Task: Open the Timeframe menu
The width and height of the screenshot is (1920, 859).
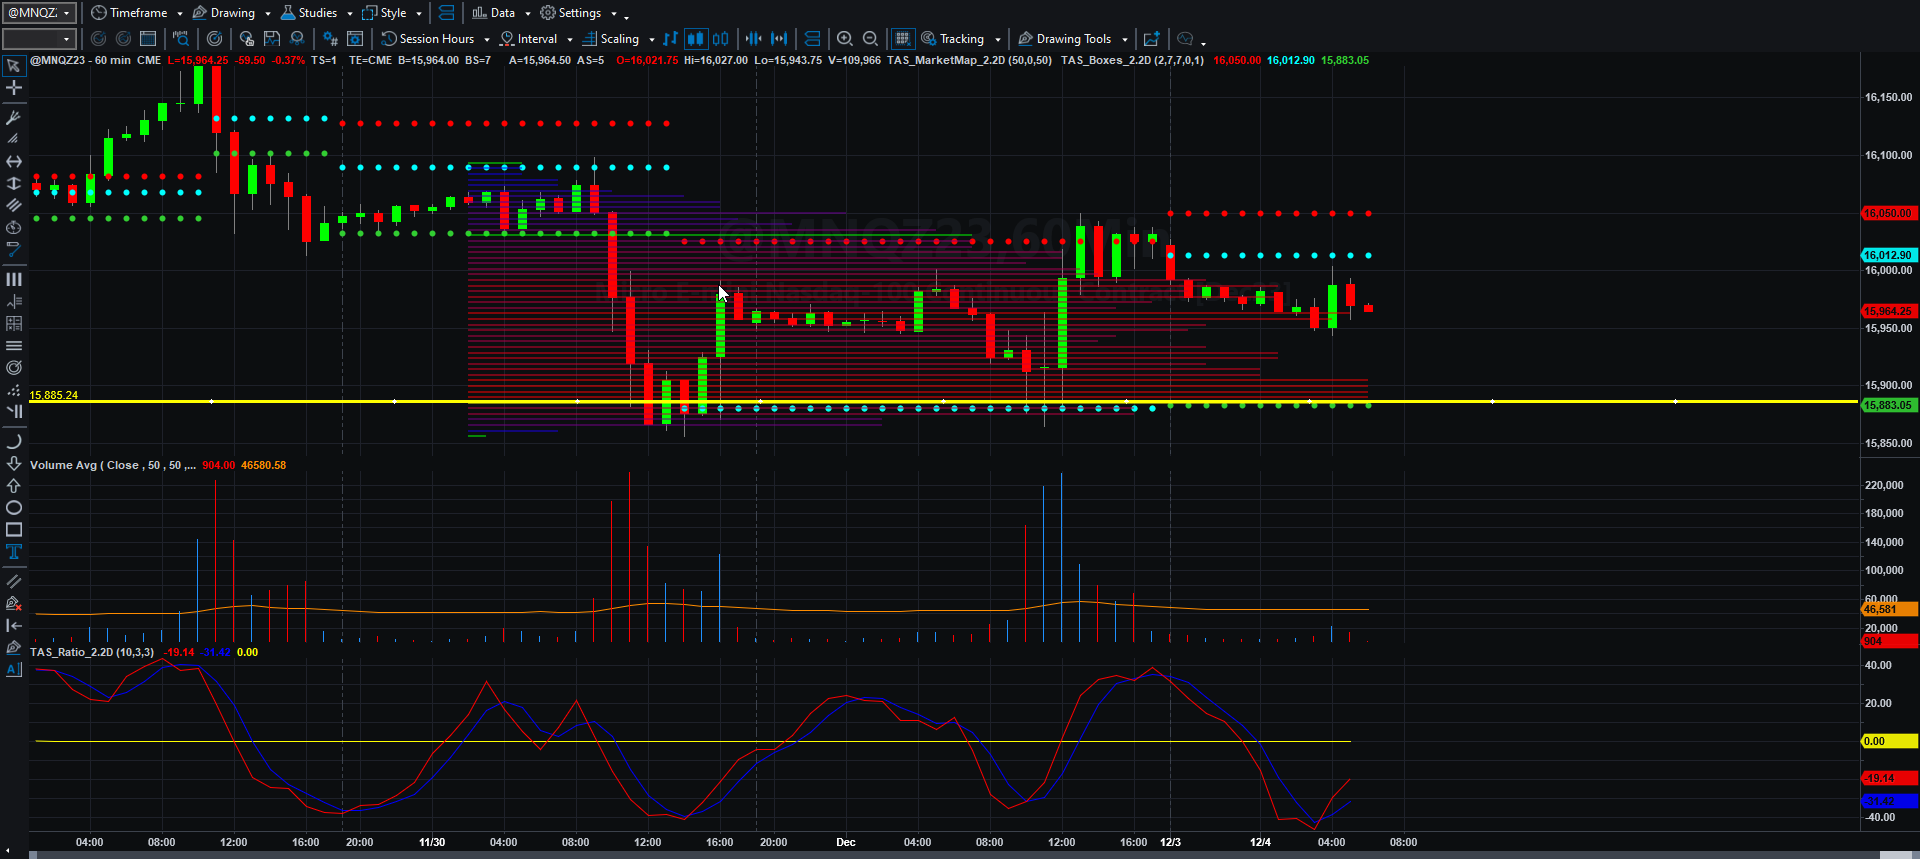Action: pos(137,13)
